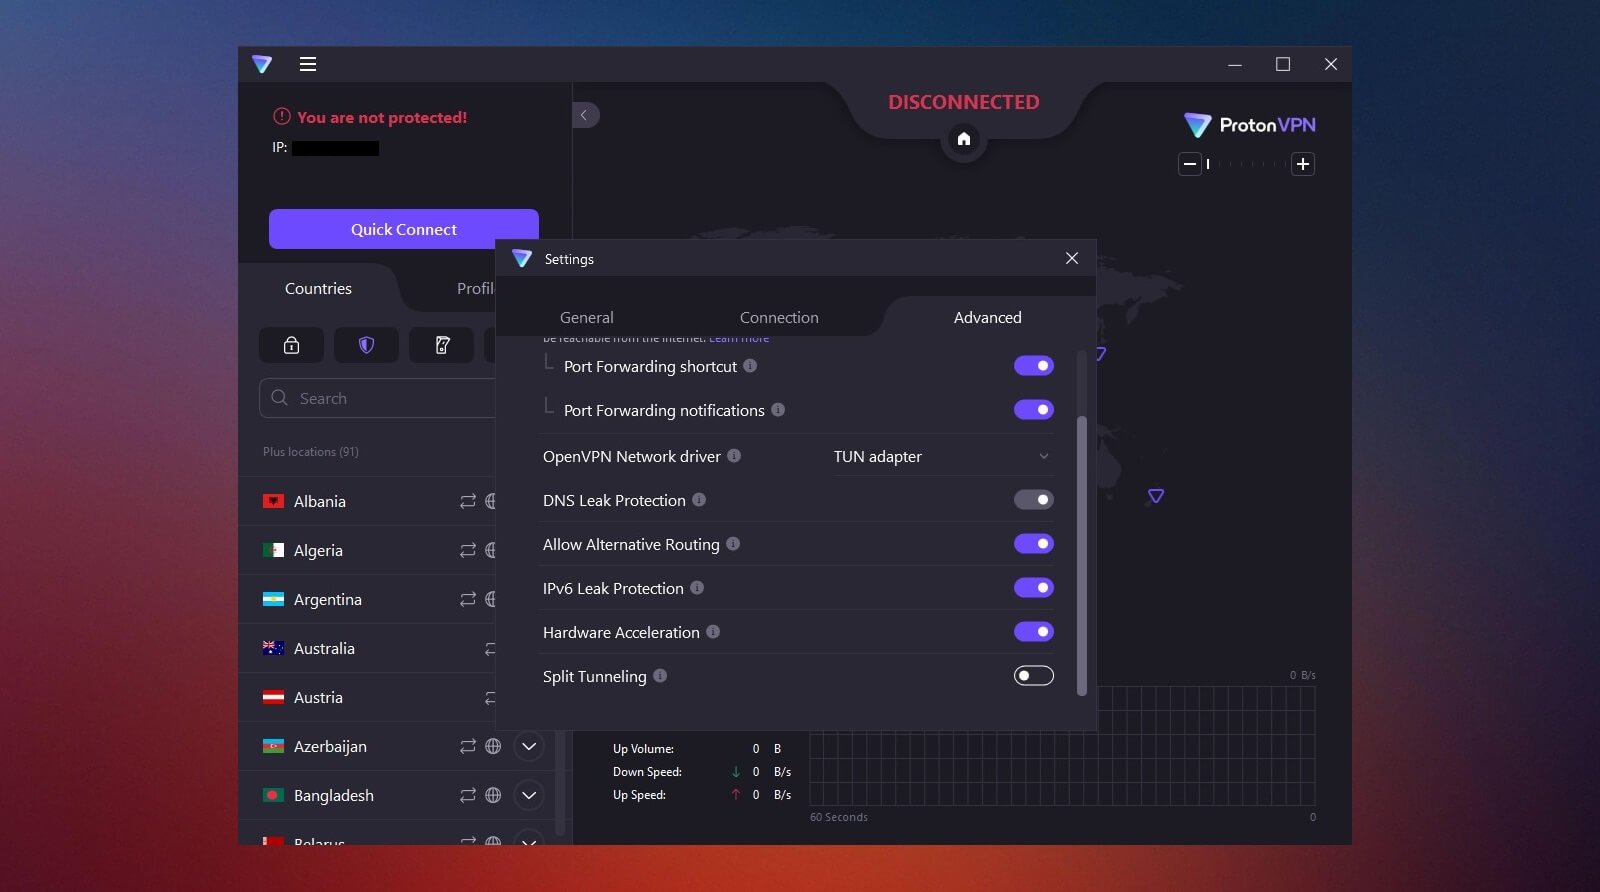Open NetShield shield icon
Viewport: 1600px width, 892px height.
pos(366,345)
